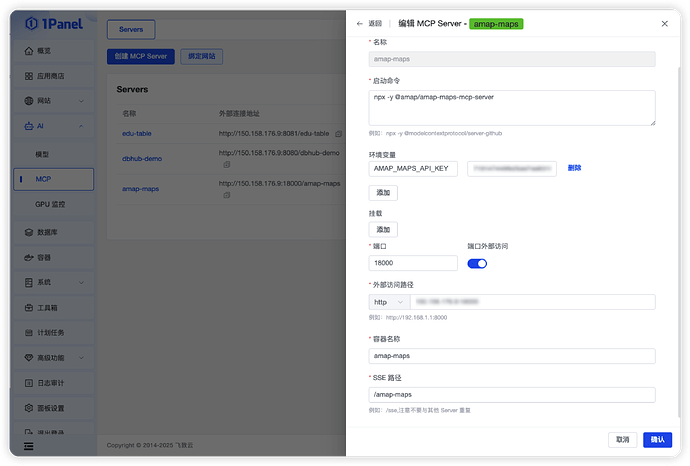Viewport: 690px width, 466px height.
Task: Toggle sidebar collapse hamburger icon
Action: pyautogui.click(x=29, y=446)
